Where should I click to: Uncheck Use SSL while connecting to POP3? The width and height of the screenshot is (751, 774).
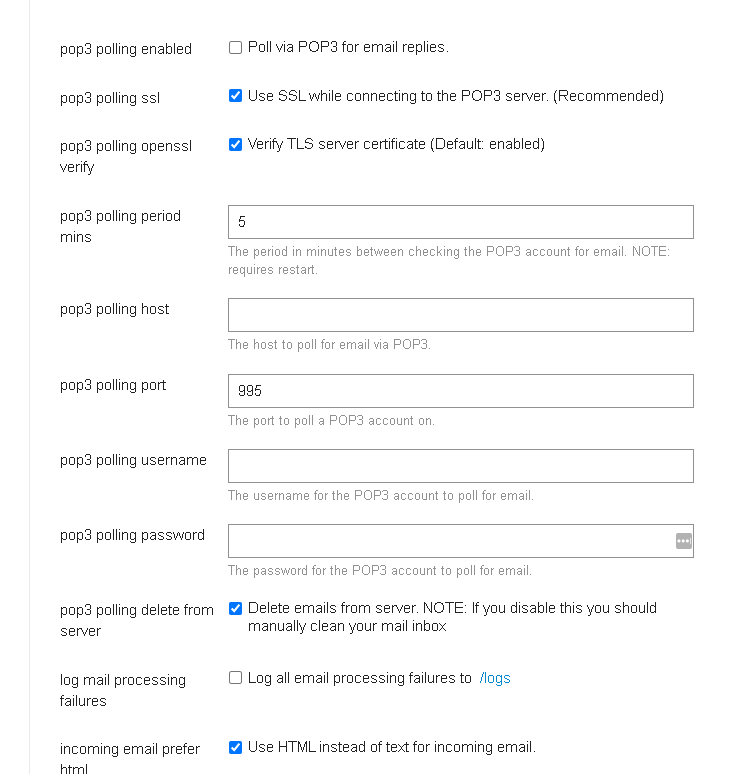(236, 96)
